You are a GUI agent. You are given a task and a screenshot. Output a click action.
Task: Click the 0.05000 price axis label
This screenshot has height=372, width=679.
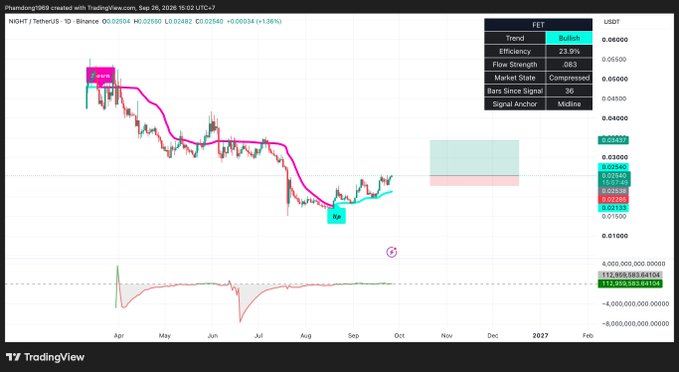(x=614, y=79)
